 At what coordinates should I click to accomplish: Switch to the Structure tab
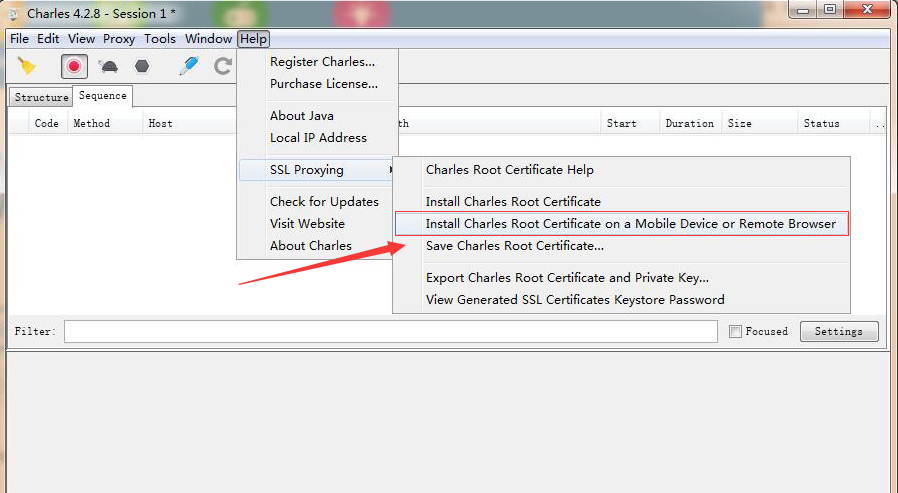(x=41, y=97)
